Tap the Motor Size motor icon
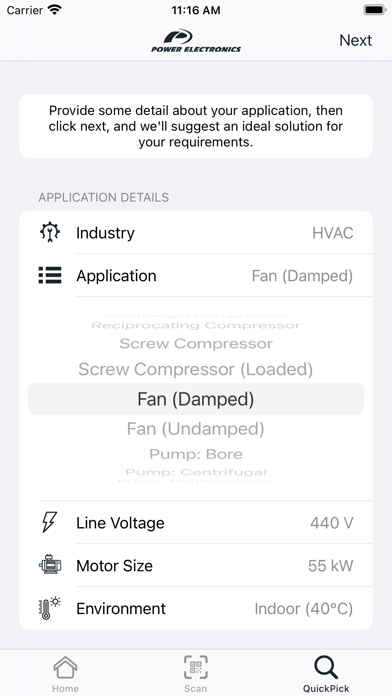The width and height of the screenshot is (392, 696). [50, 565]
